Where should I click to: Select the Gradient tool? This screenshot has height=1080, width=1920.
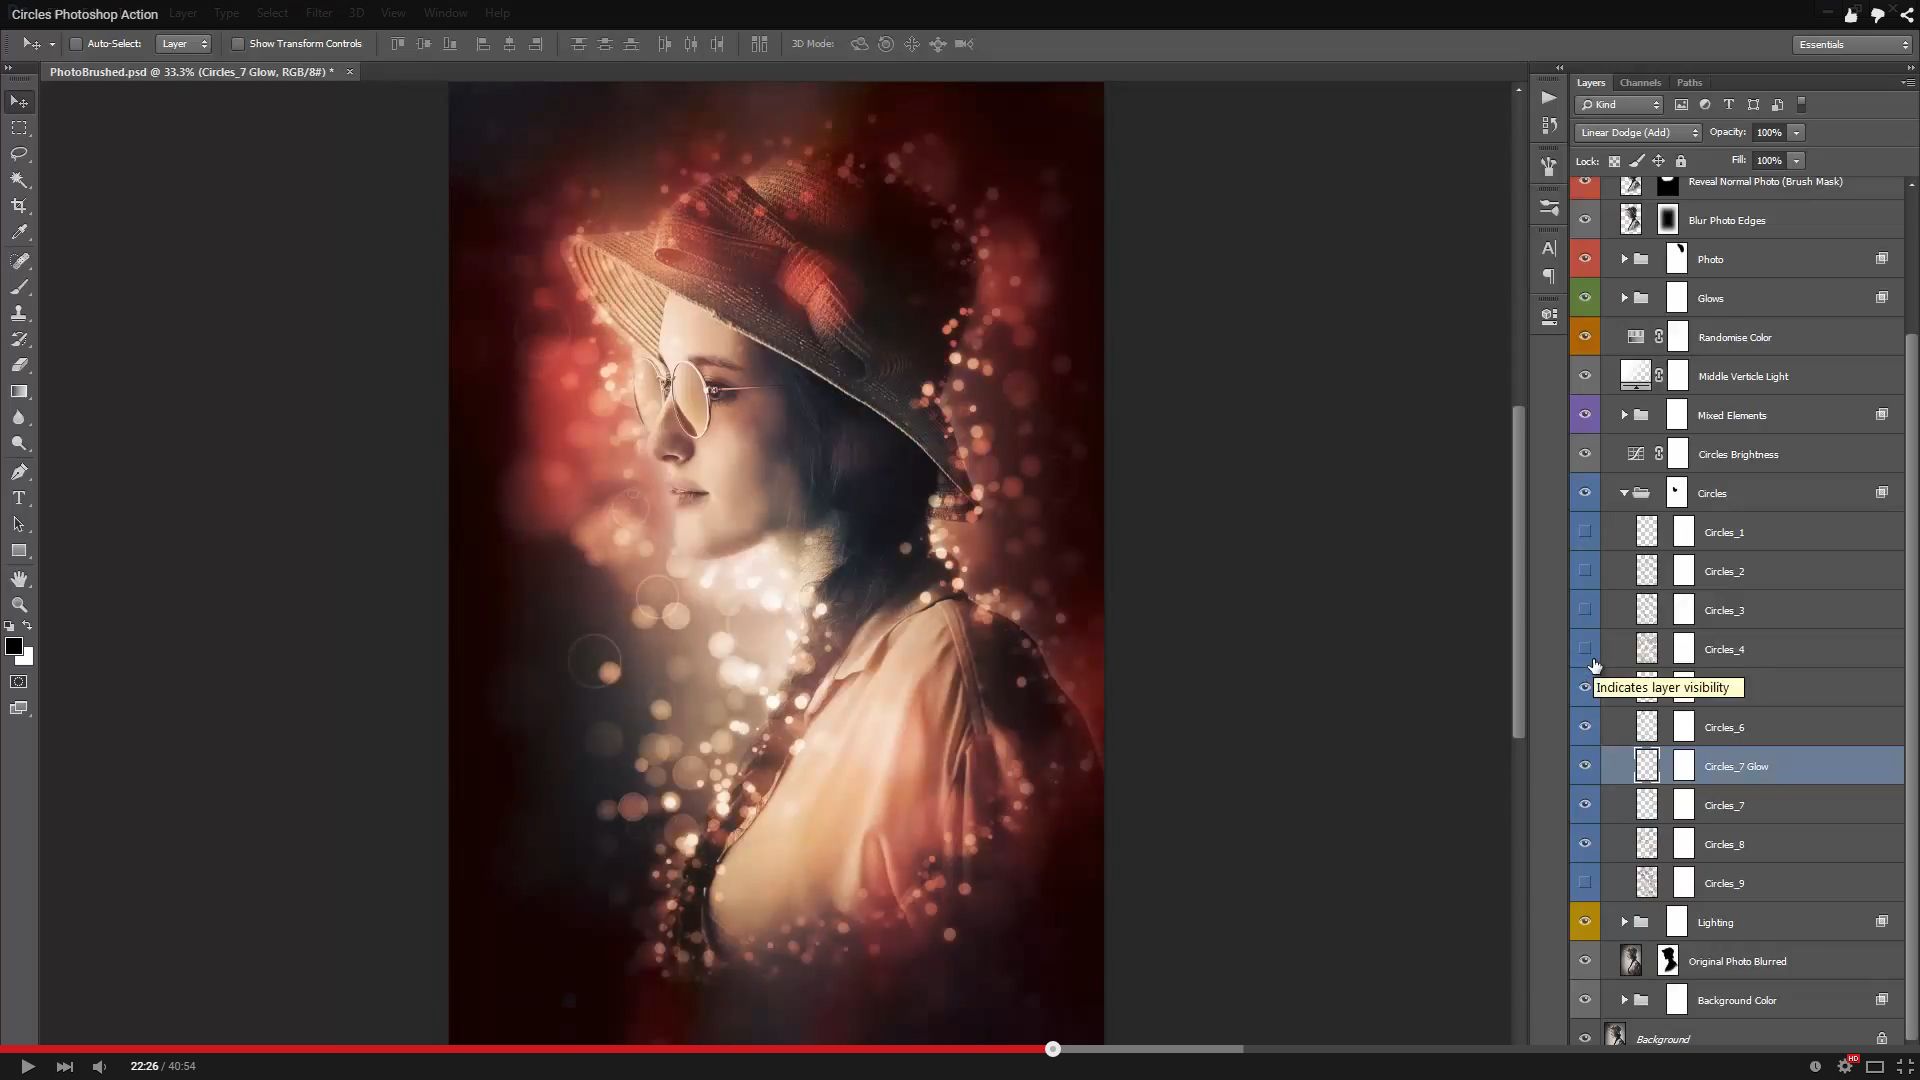tap(19, 391)
